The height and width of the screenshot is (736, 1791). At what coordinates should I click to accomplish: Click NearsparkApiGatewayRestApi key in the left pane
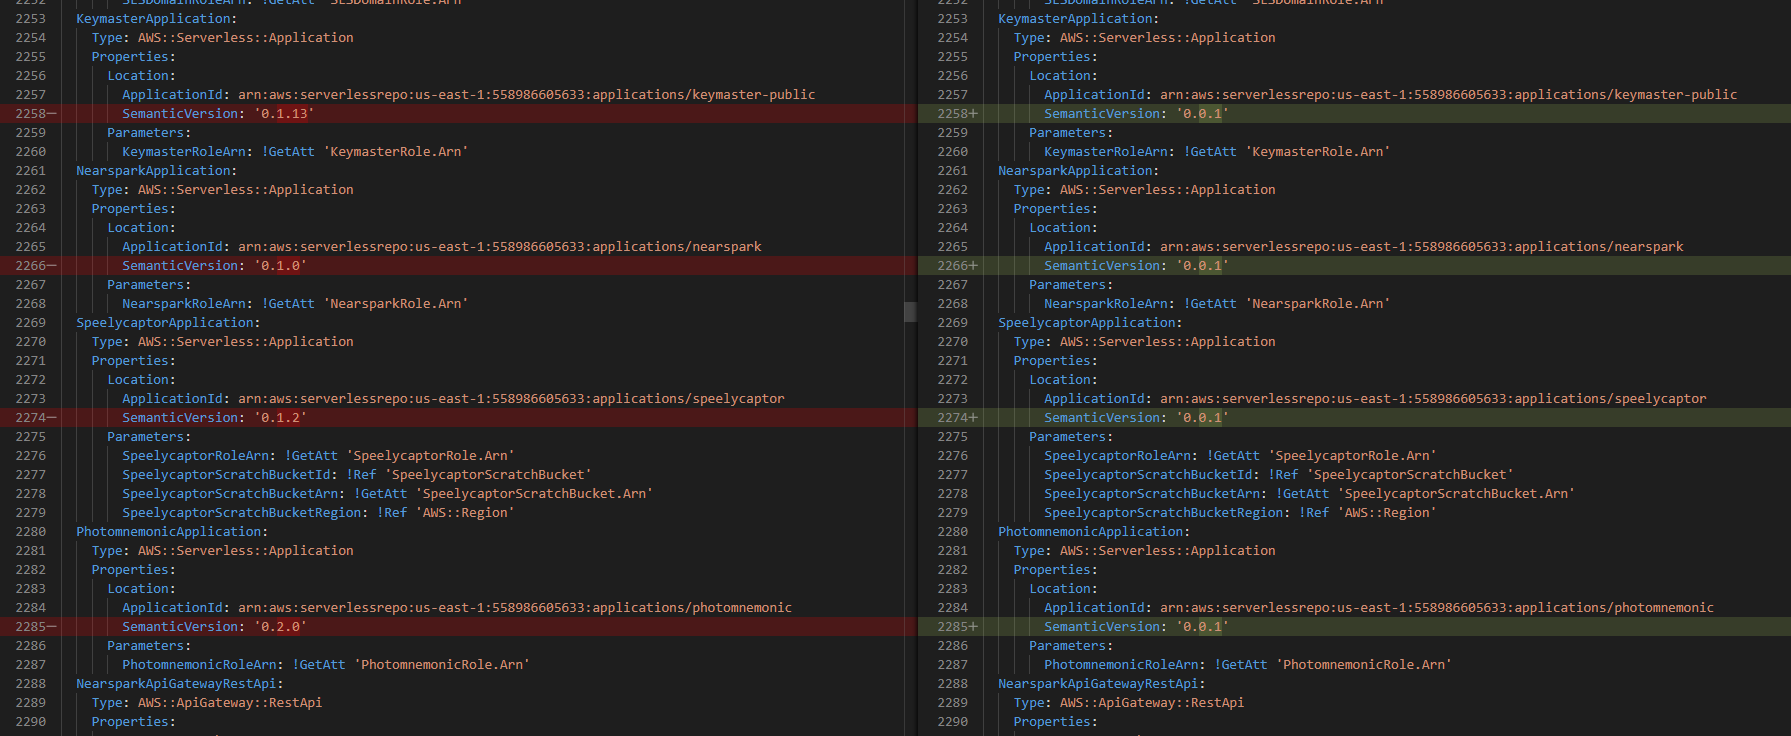[x=176, y=684]
